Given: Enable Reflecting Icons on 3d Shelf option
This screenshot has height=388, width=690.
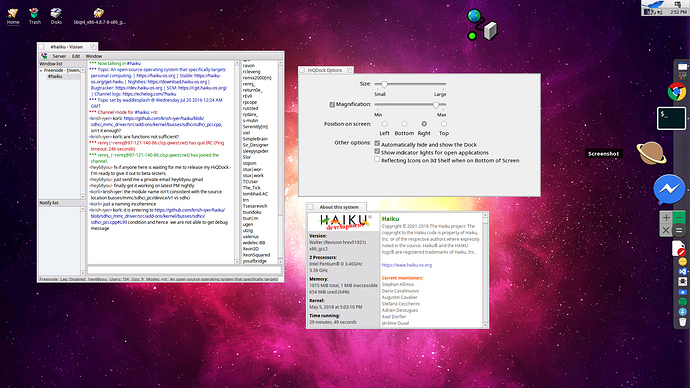Looking at the screenshot, I should pyautogui.click(x=377, y=159).
